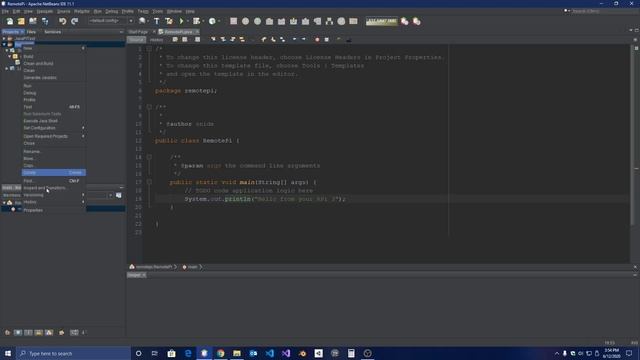
Task: Click the Shift Line Right icon
Action: pyautogui.click(x=304, y=40)
